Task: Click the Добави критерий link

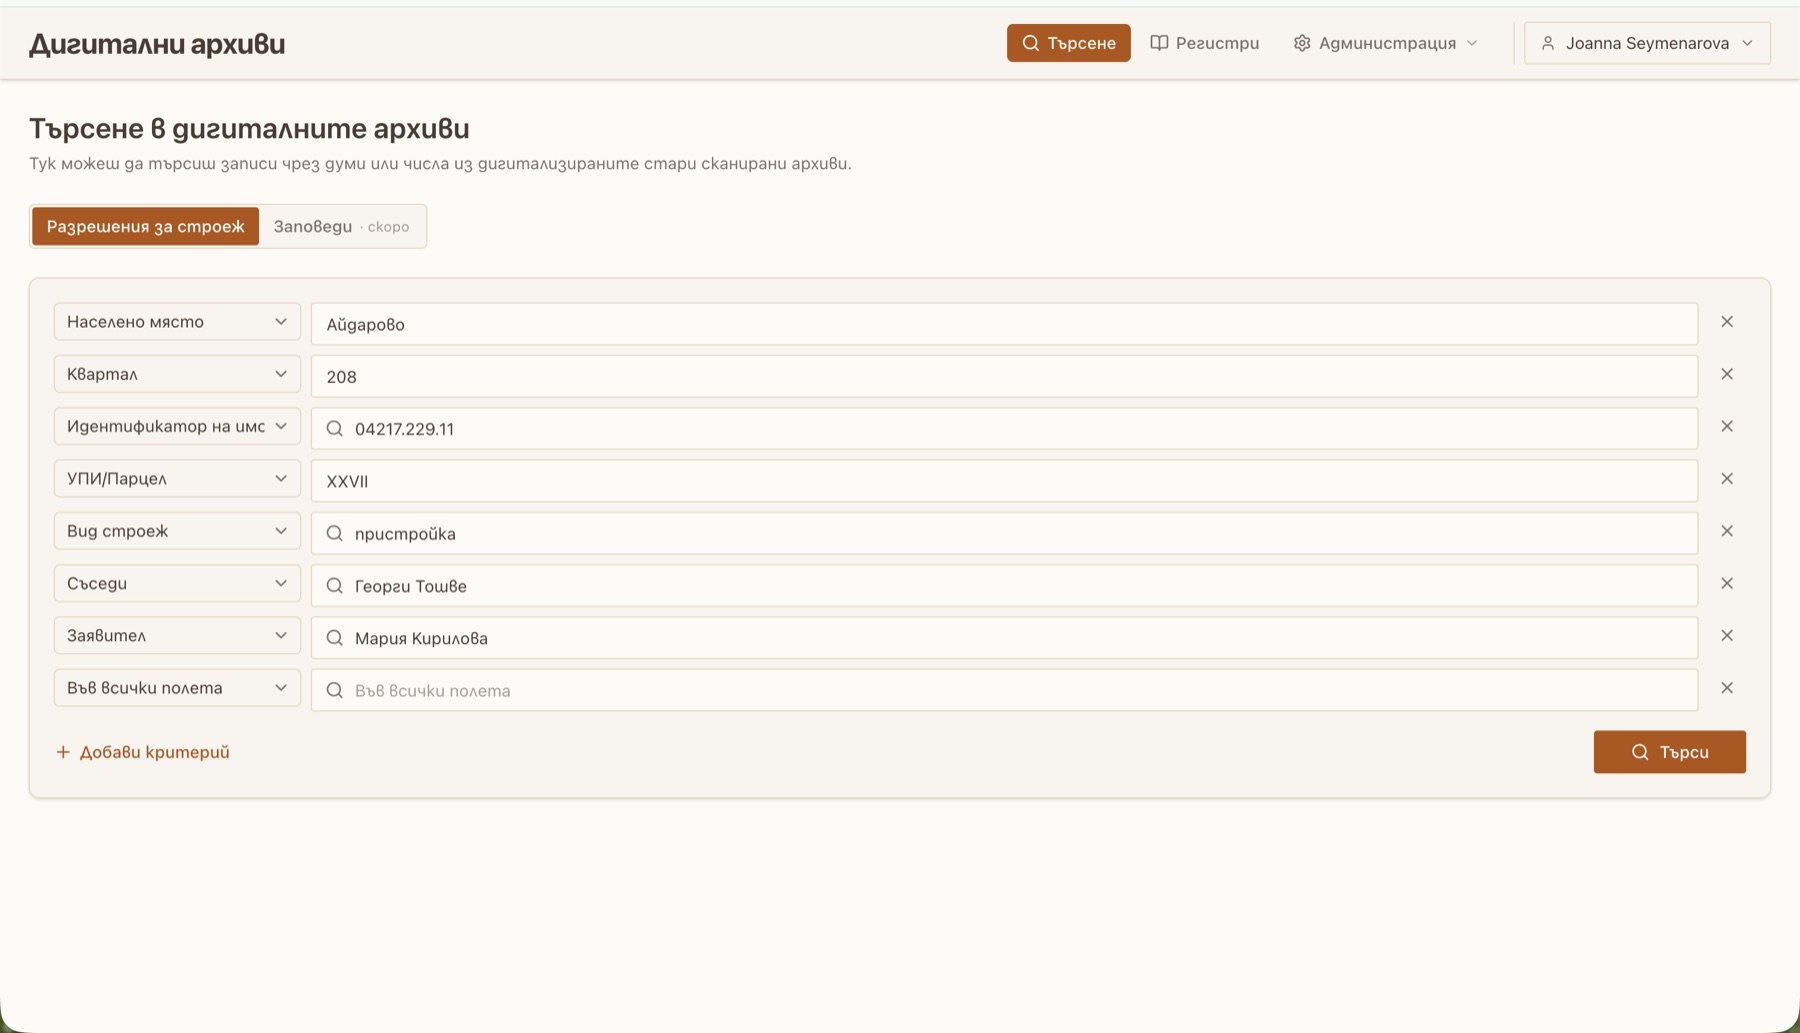Action: point(143,752)
